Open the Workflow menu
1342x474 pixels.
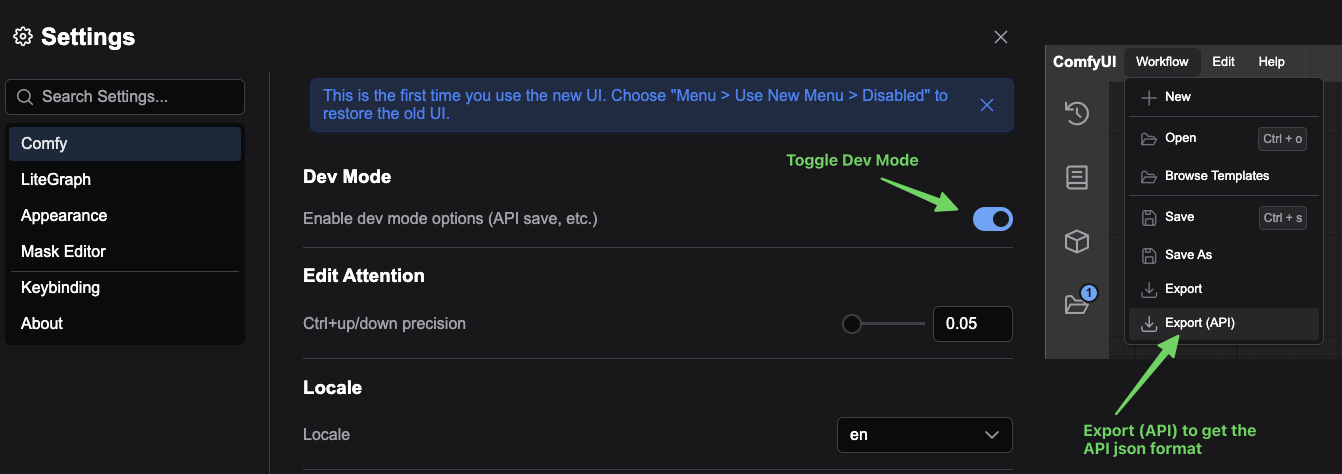tap(1162, 62)
